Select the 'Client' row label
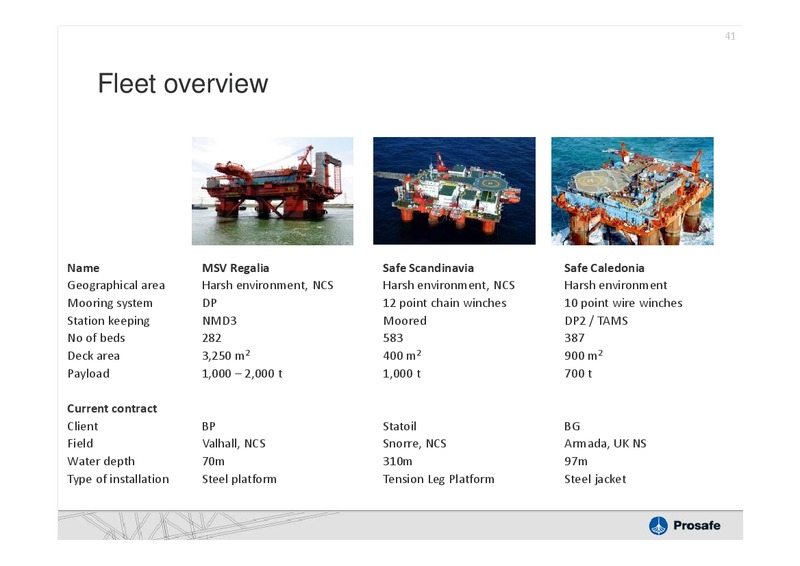 point(82,426)
